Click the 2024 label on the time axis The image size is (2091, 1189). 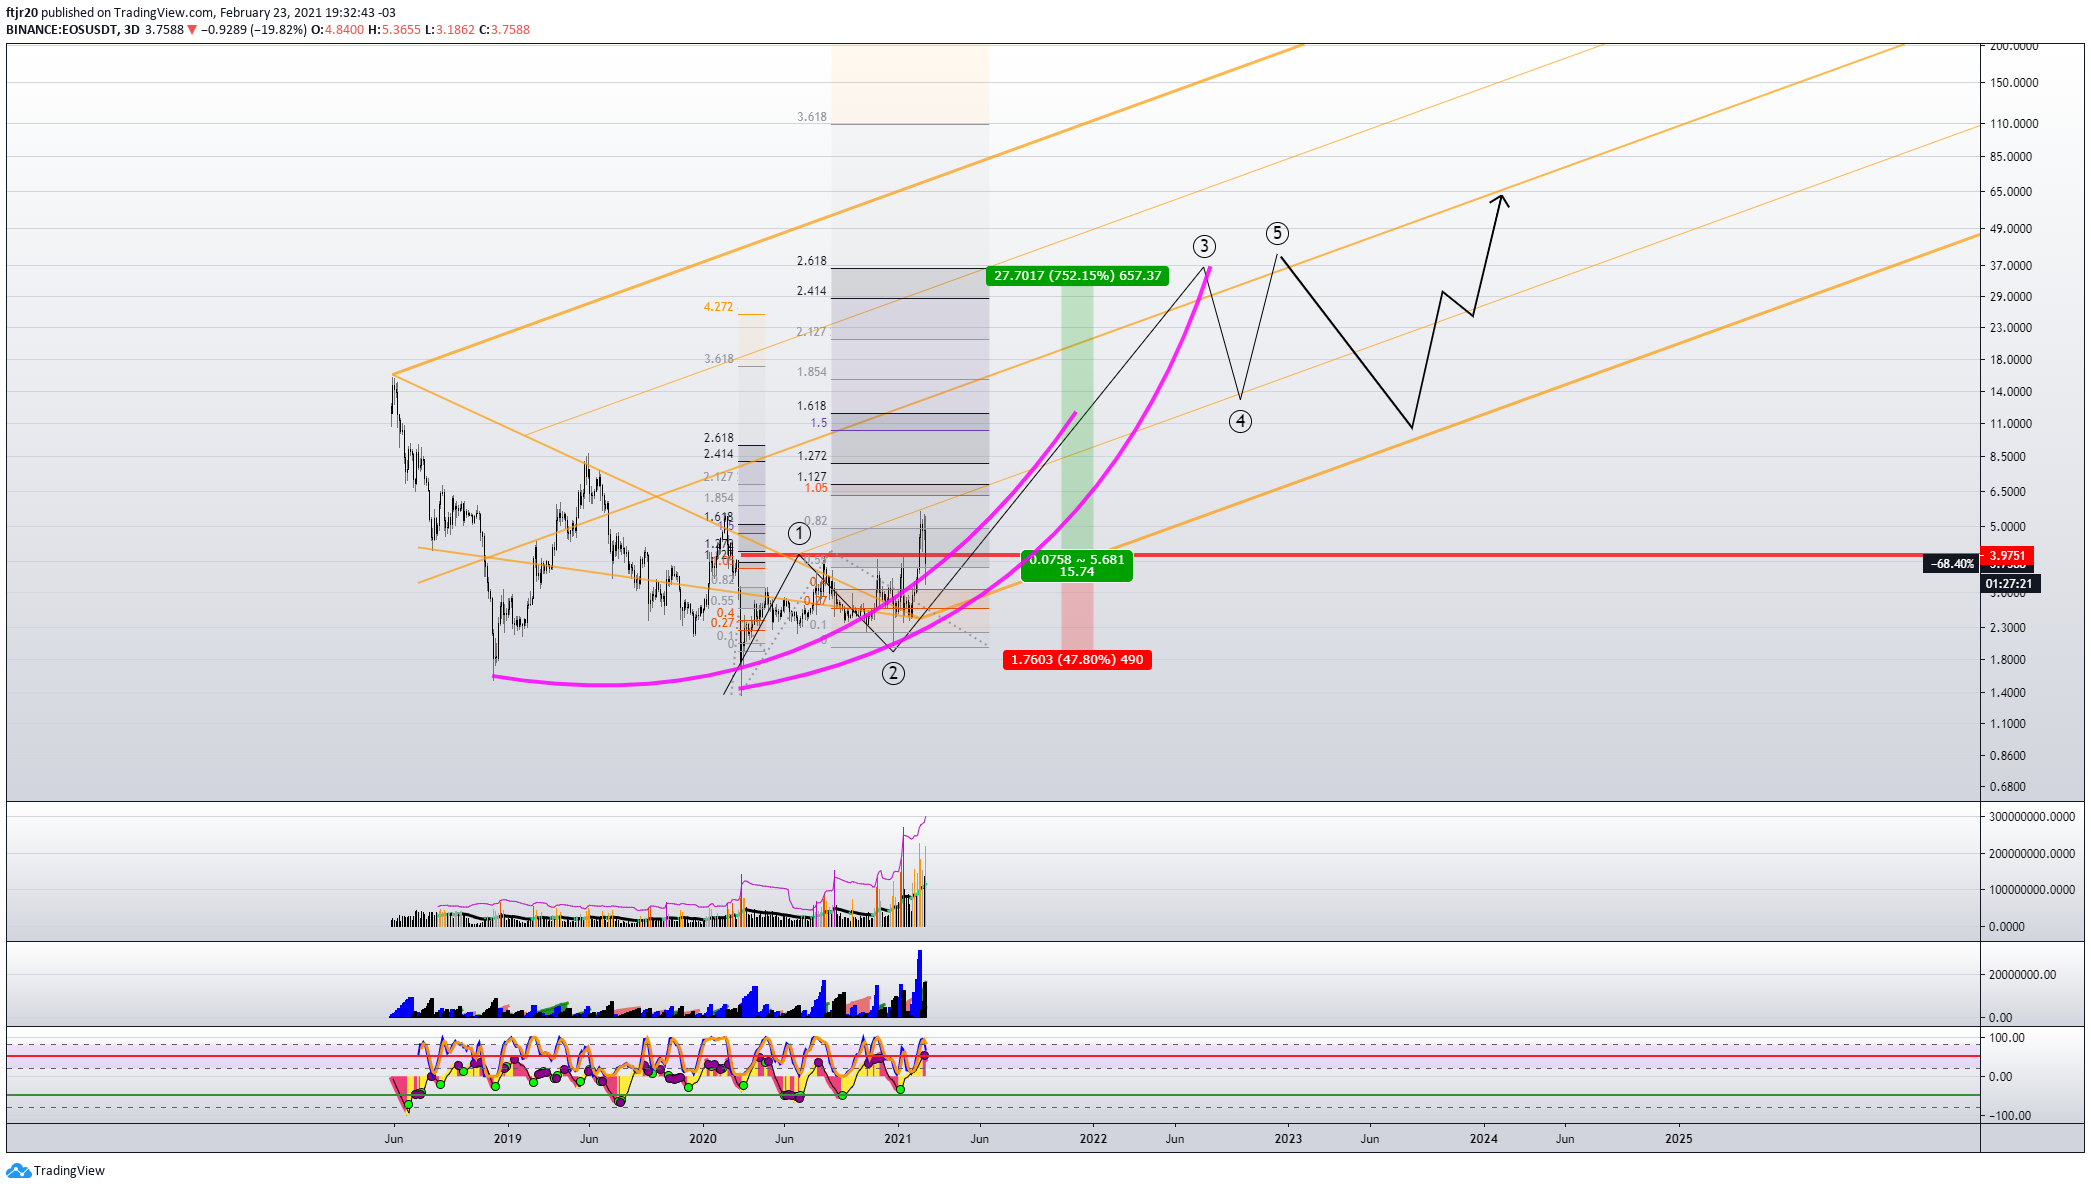(x=1484, y=1139)
